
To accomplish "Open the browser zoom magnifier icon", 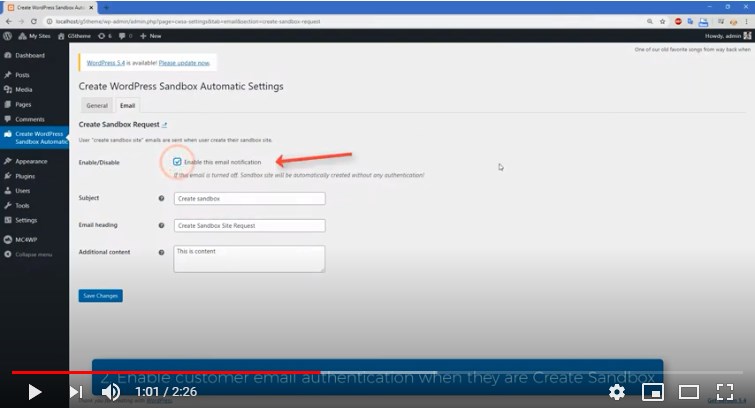I will [x=650, y=22].
